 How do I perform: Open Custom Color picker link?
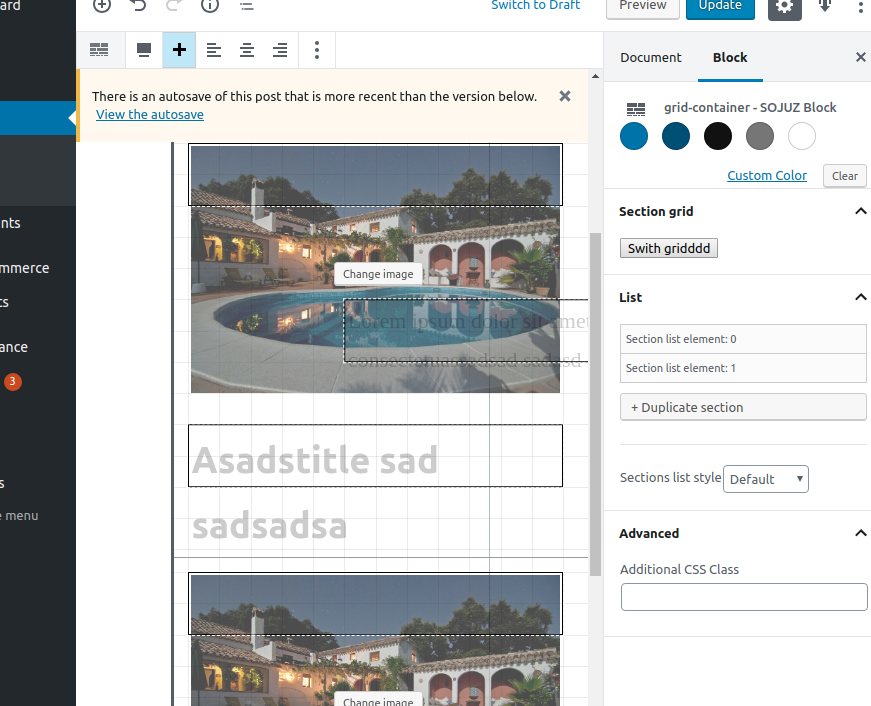[767, 176]
